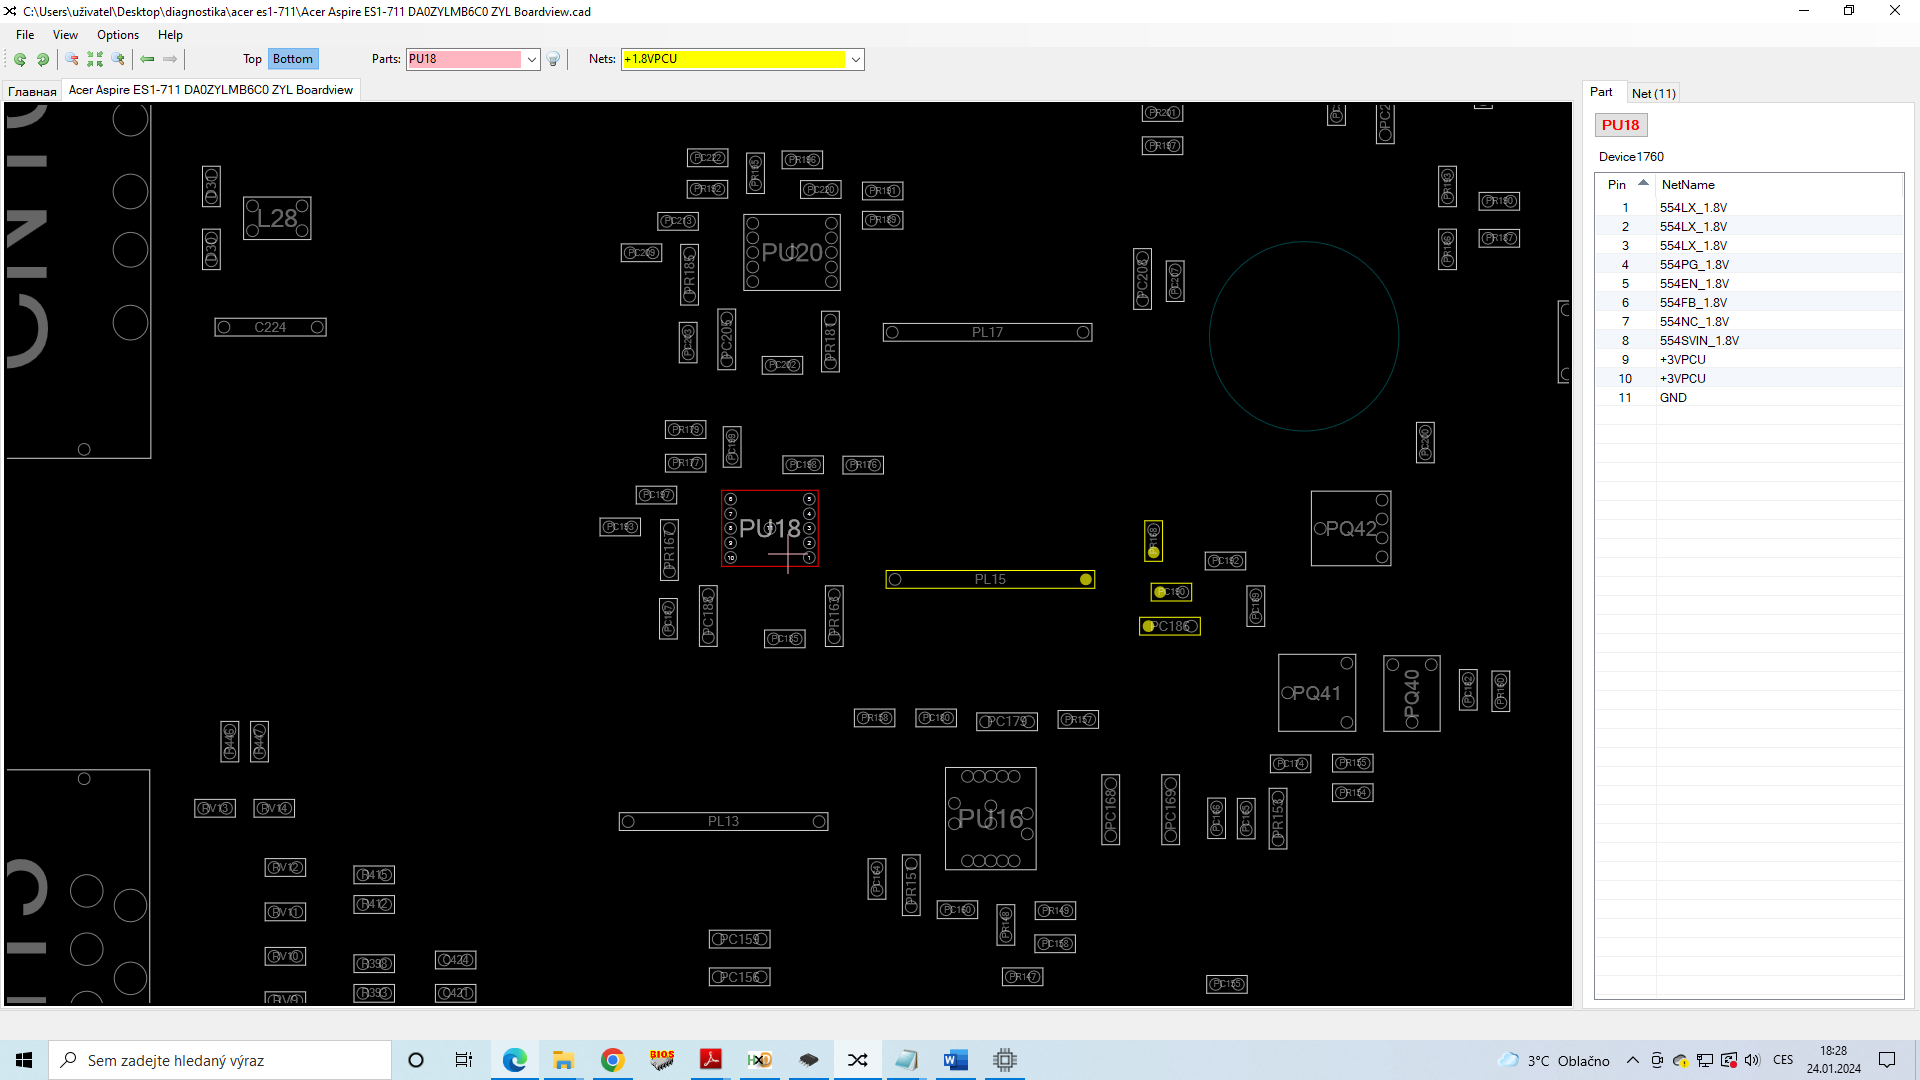
Task: Click the CPU chip icon in taskbar
Action: pyautogui.click(x=1005, y=1060)
